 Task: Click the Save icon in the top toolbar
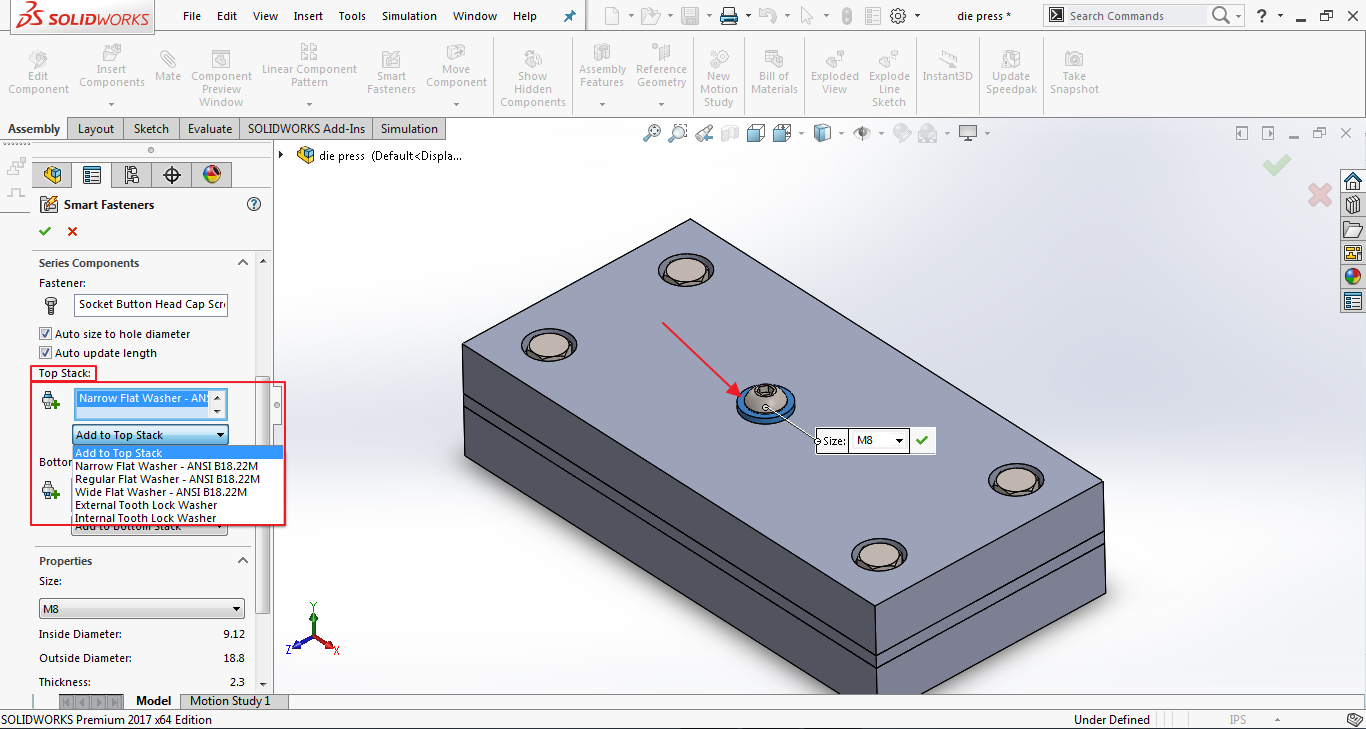pyautogui.click(x=689, y=16)
